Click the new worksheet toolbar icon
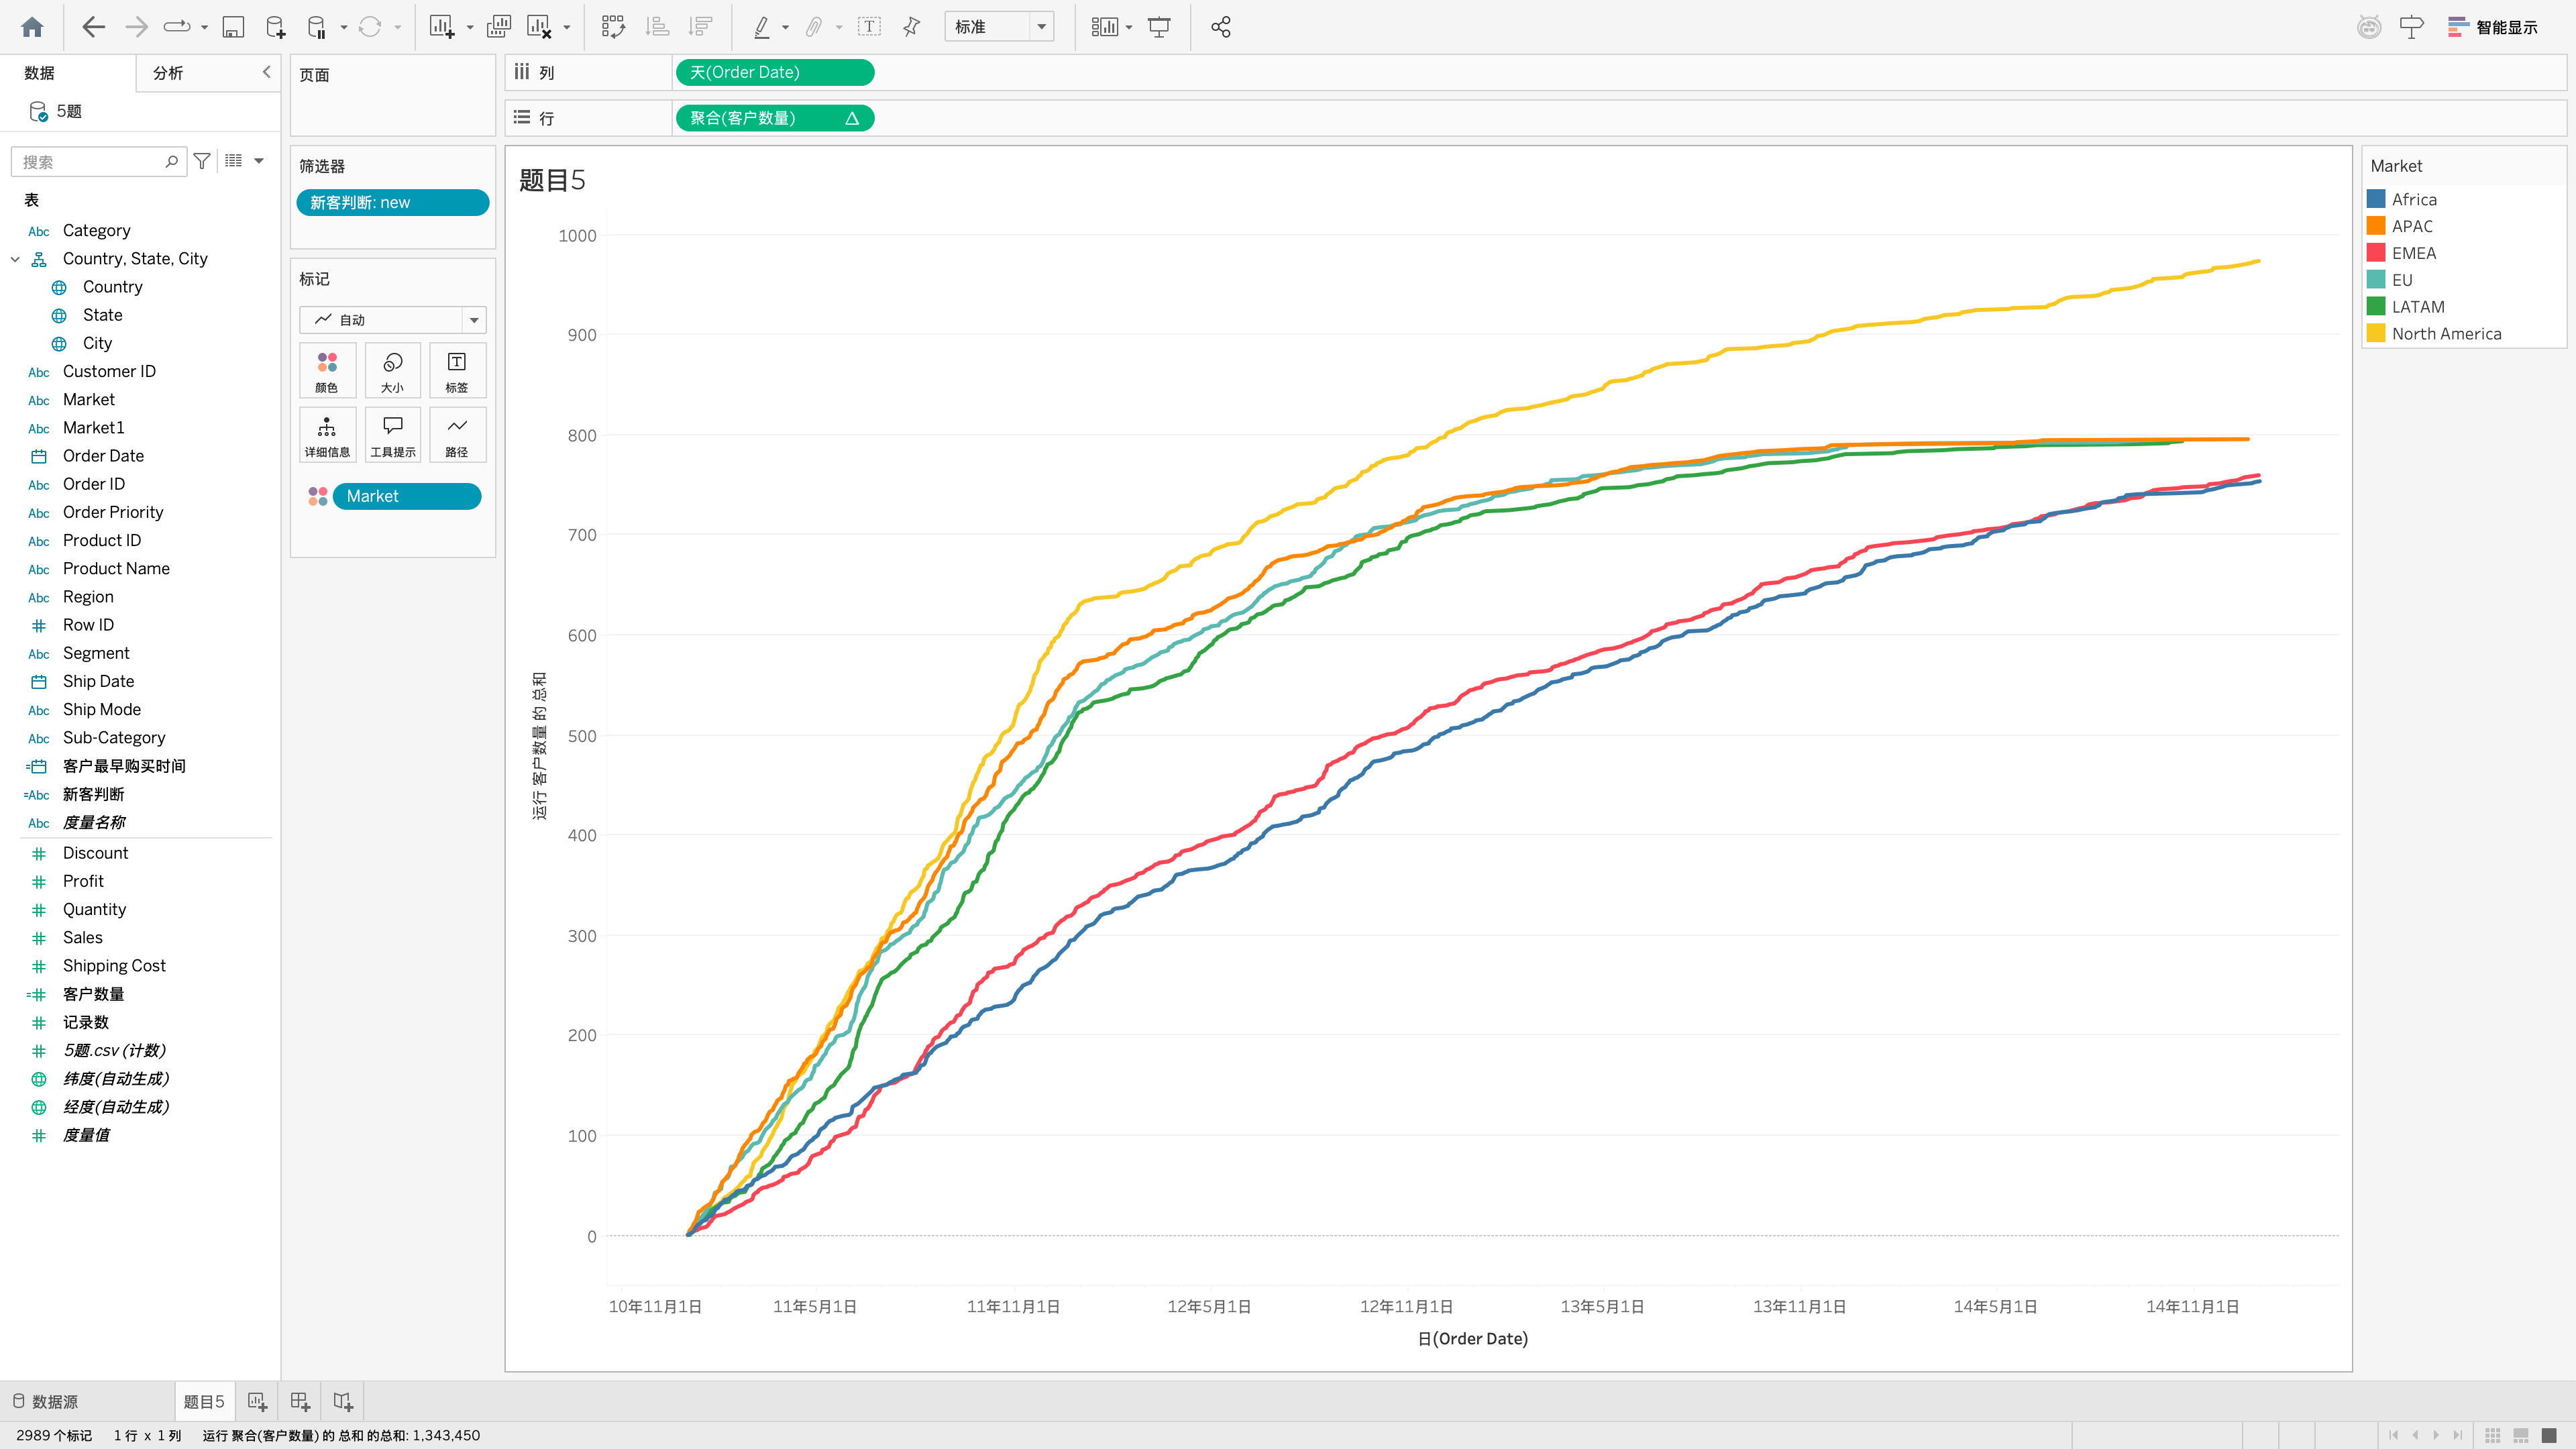Screen dimensions: 2576x1449 441,27
